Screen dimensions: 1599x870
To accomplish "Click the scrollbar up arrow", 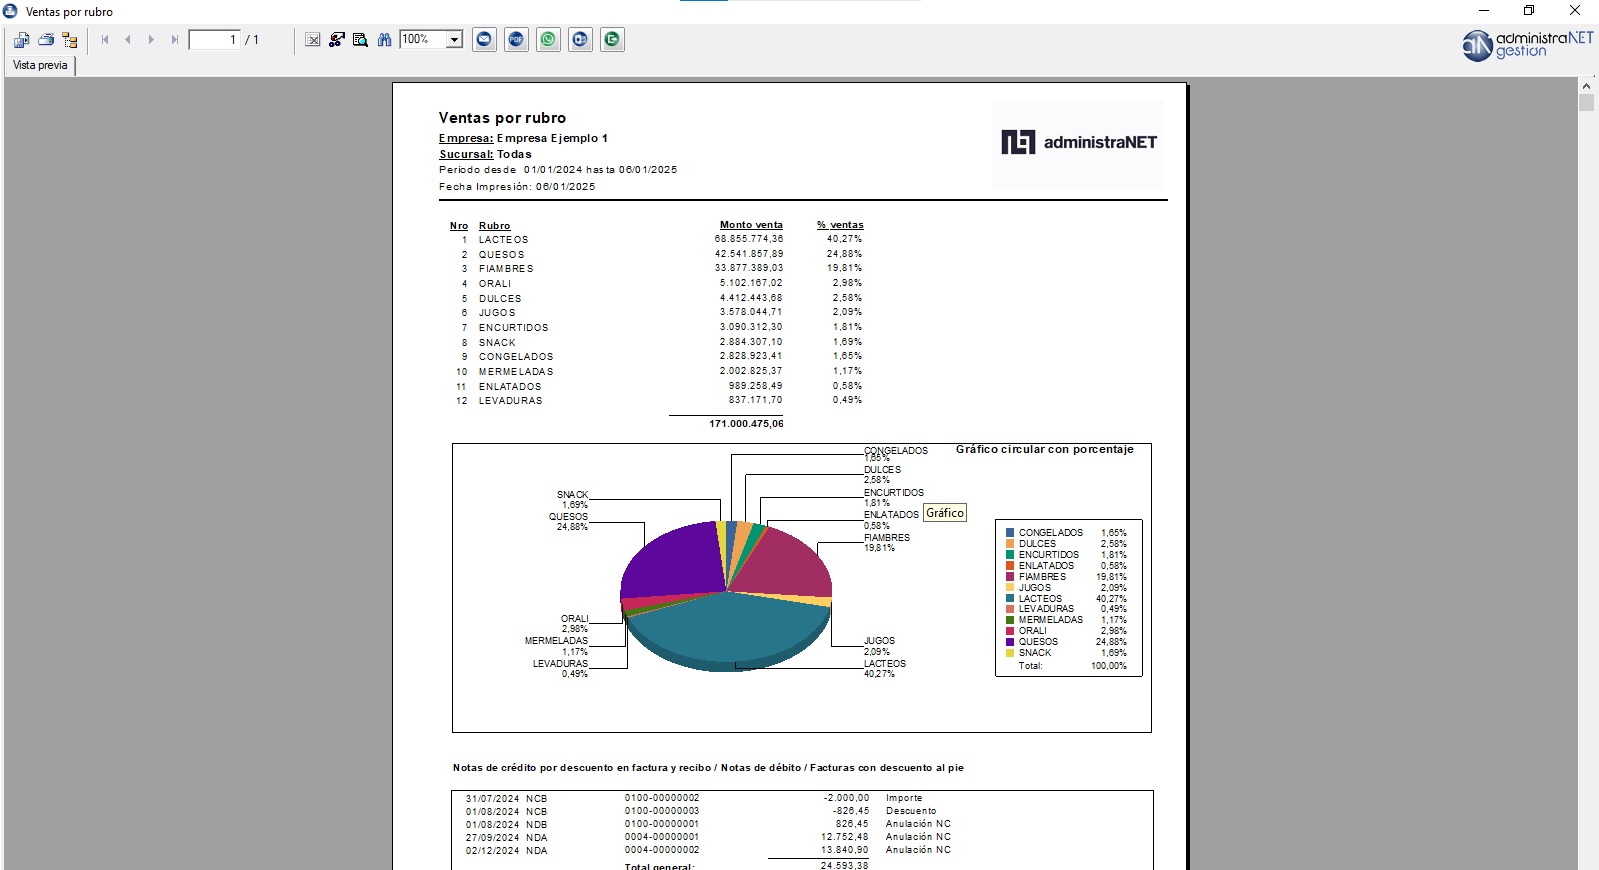I will (x=1586, y=86).
